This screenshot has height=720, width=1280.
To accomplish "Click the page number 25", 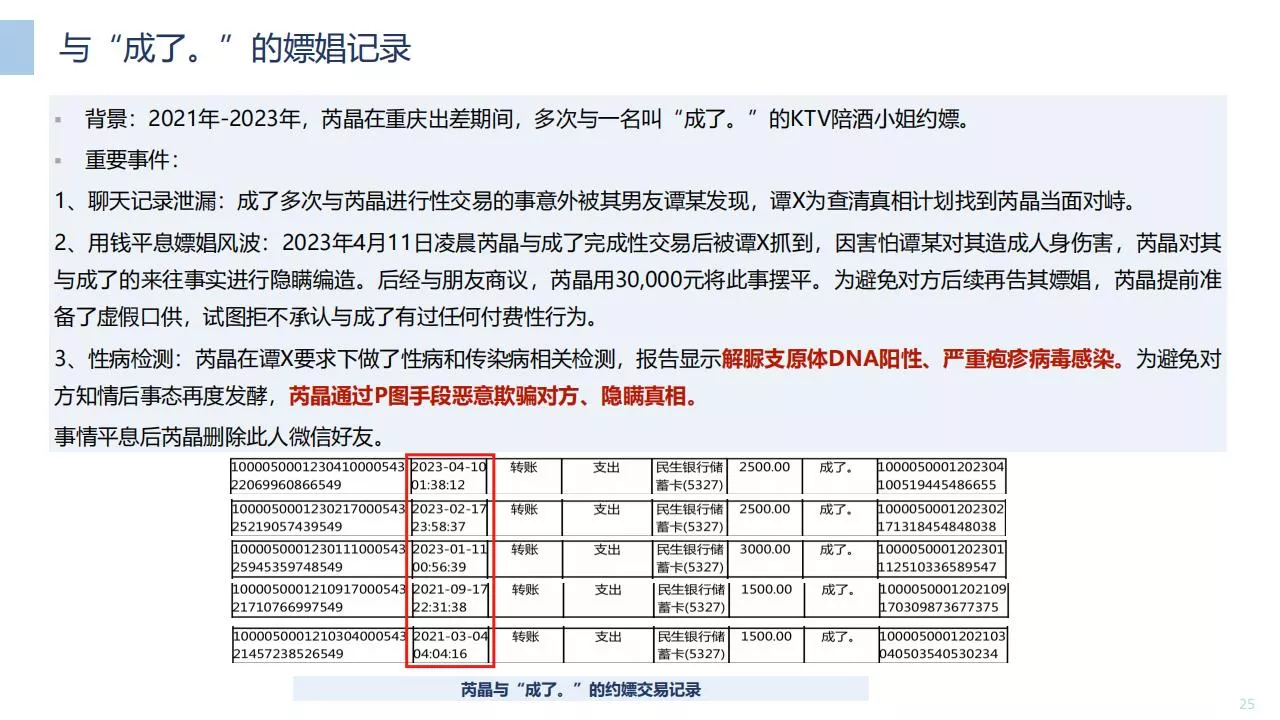I will tap(1247, 704).
